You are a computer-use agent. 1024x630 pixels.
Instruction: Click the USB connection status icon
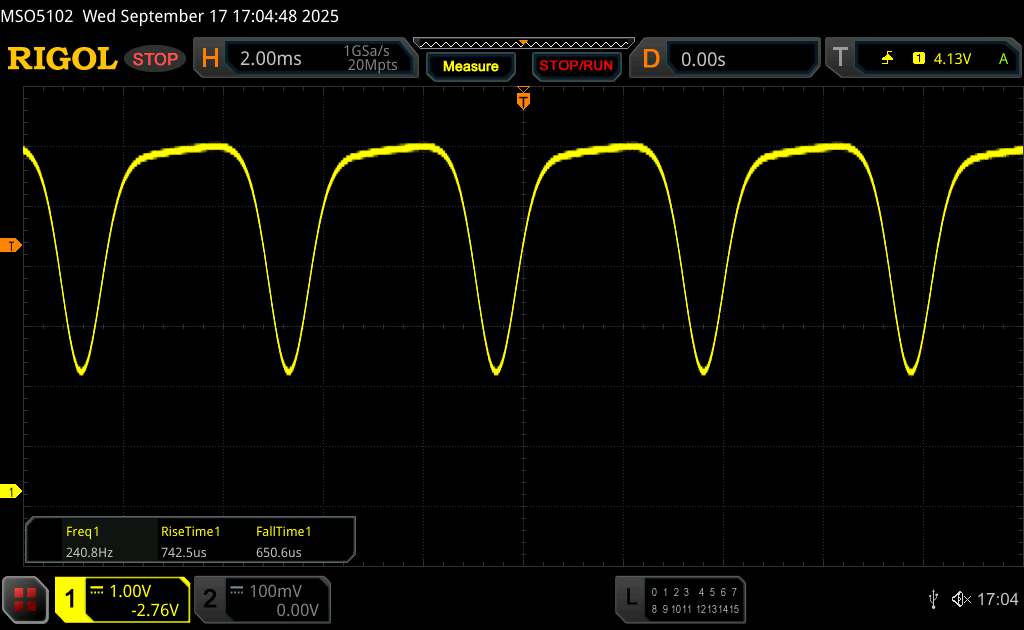(933, 598)
